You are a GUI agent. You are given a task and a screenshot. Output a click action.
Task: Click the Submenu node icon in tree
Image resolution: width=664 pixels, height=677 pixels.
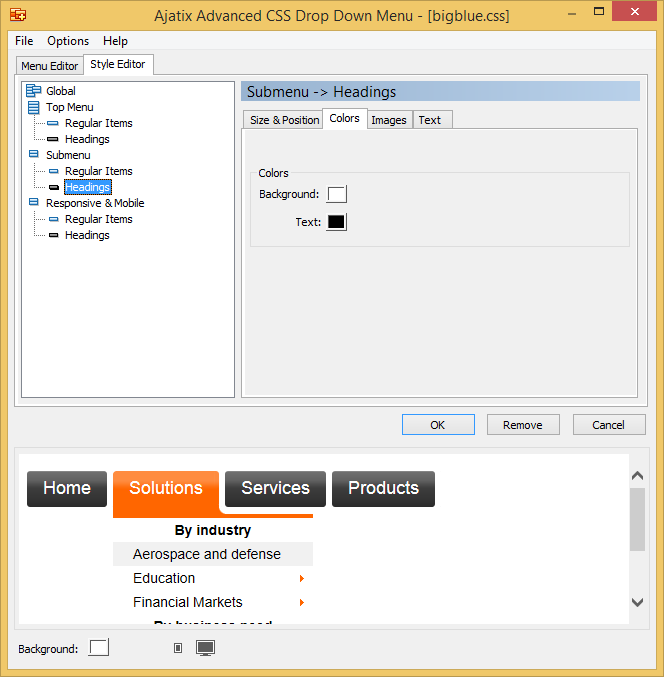click(x=34, y=154)
